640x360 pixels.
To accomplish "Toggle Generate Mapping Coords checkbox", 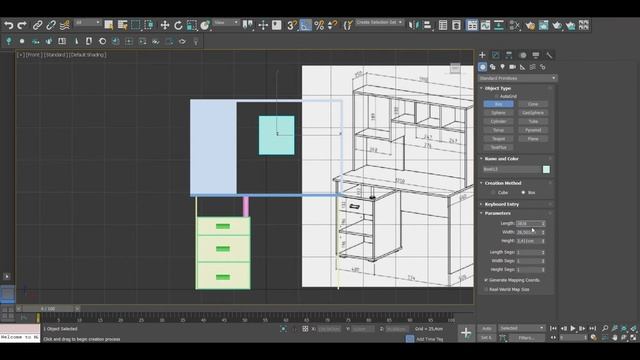I will [486, 280].
